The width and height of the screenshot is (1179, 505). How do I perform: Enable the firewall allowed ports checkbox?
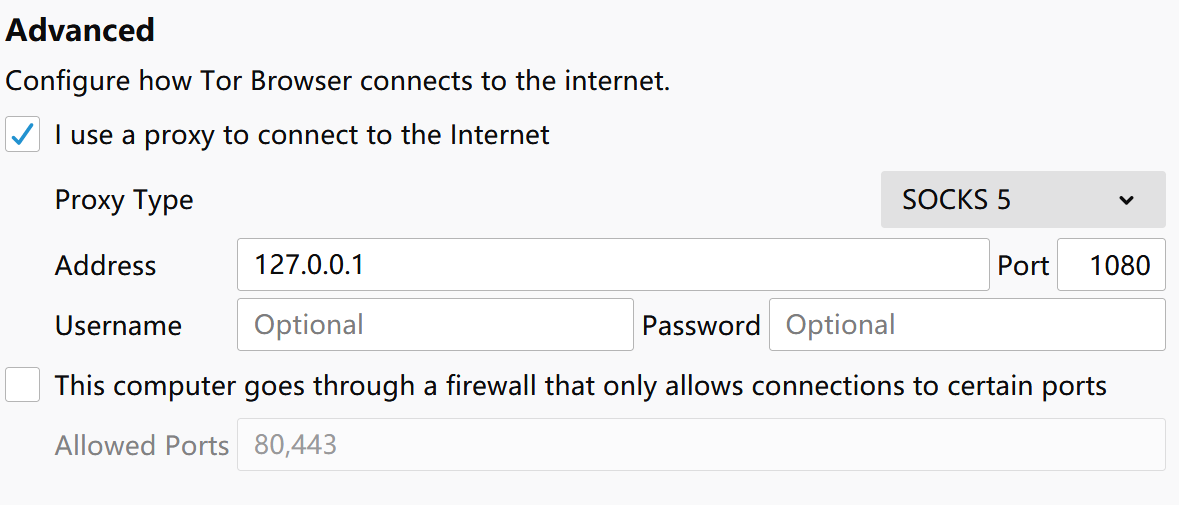pos(23,385)
